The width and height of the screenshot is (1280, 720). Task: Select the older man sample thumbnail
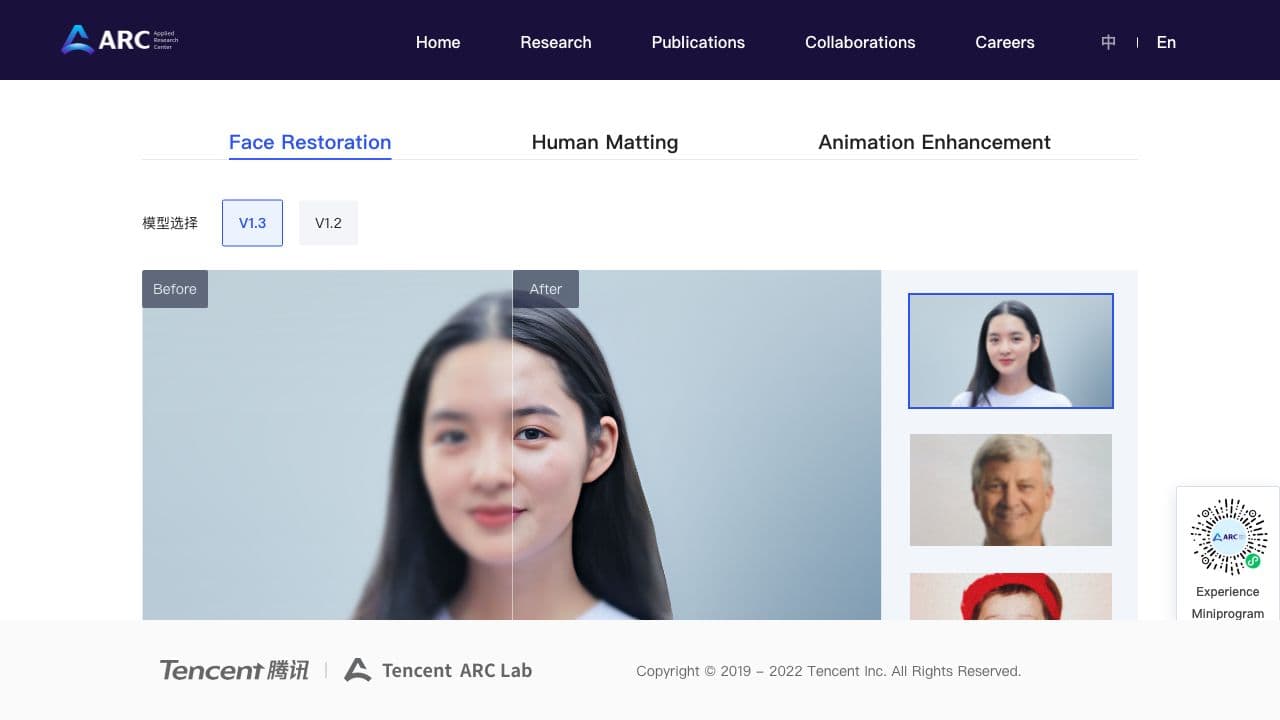click(x=1010, y=489)
